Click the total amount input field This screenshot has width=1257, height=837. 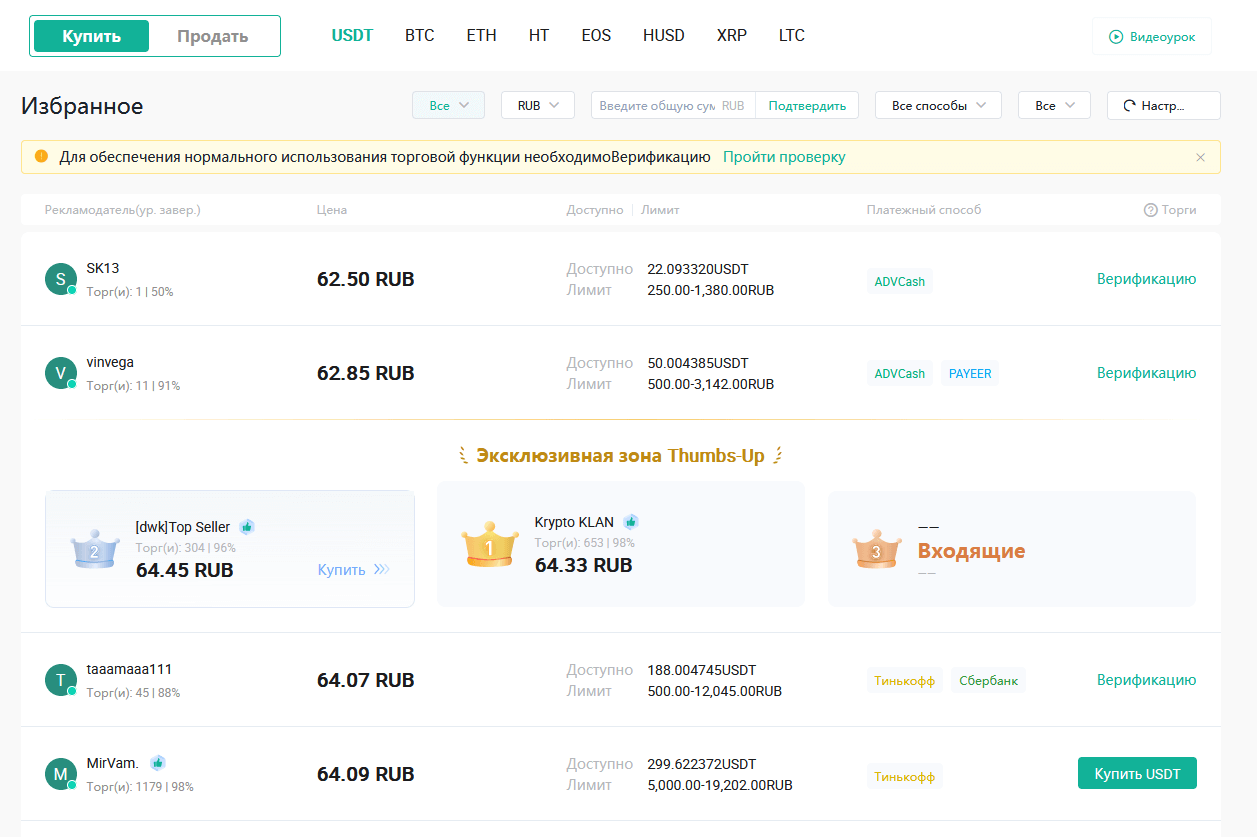656,105
